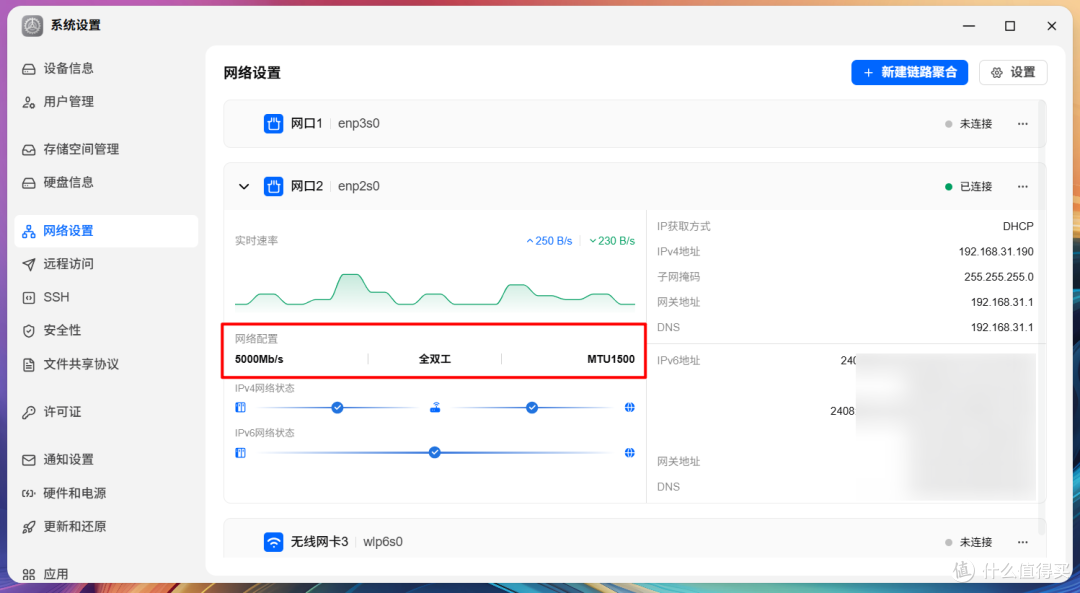Click the system settings app icon
Image resolution: width=1080 pixels, height=593 pixels.
tap(32, 26)
